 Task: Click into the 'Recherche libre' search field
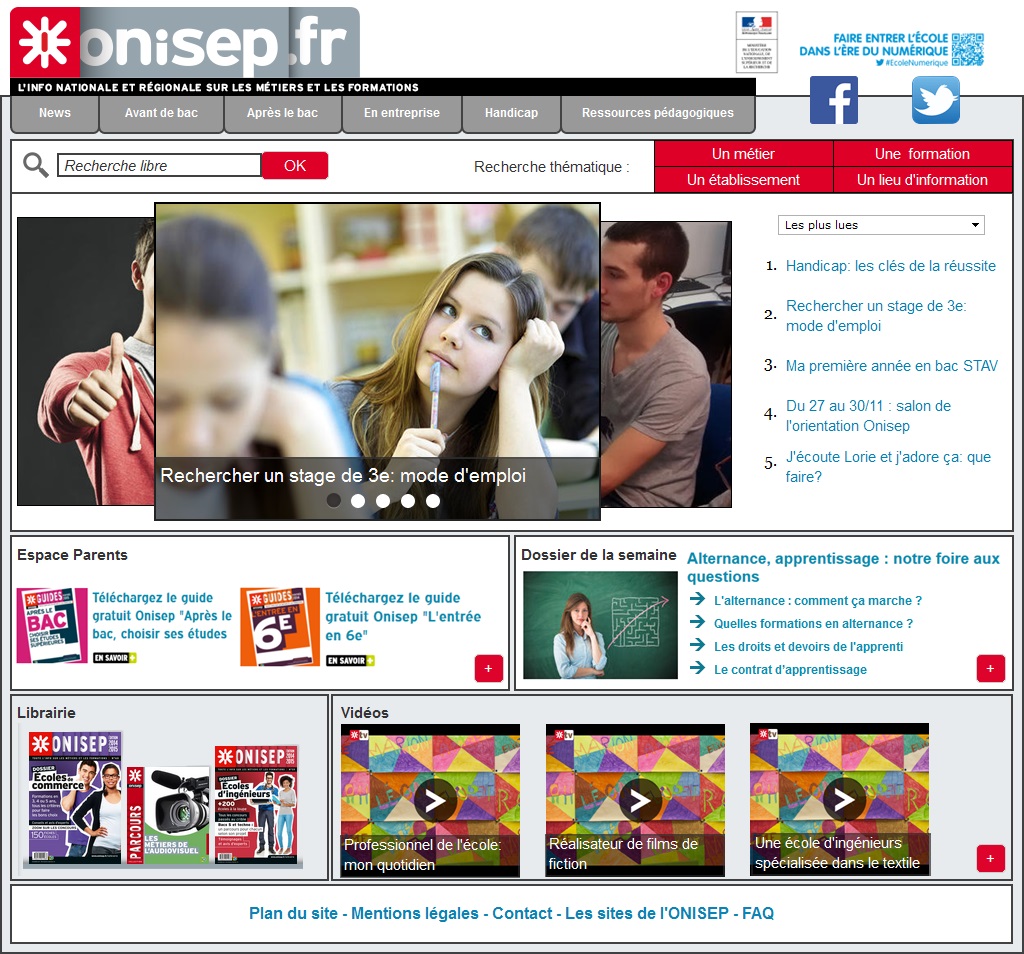click(159, 166)
